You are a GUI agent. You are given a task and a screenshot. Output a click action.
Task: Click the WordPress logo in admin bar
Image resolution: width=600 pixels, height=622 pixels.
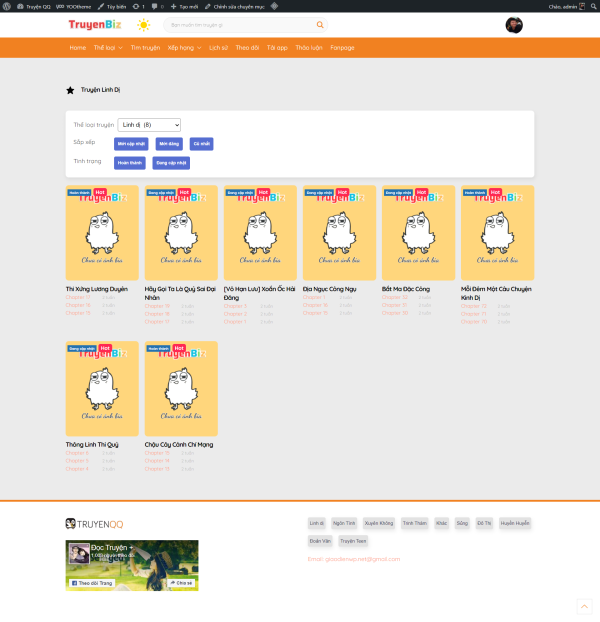[8, 6]
